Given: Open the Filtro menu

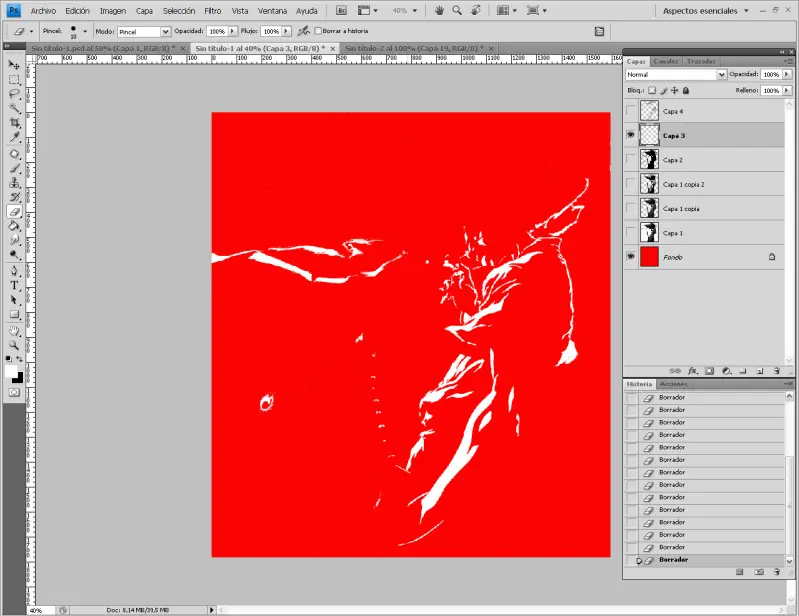Looking at the screenshot, I should (x=212, y=11).
